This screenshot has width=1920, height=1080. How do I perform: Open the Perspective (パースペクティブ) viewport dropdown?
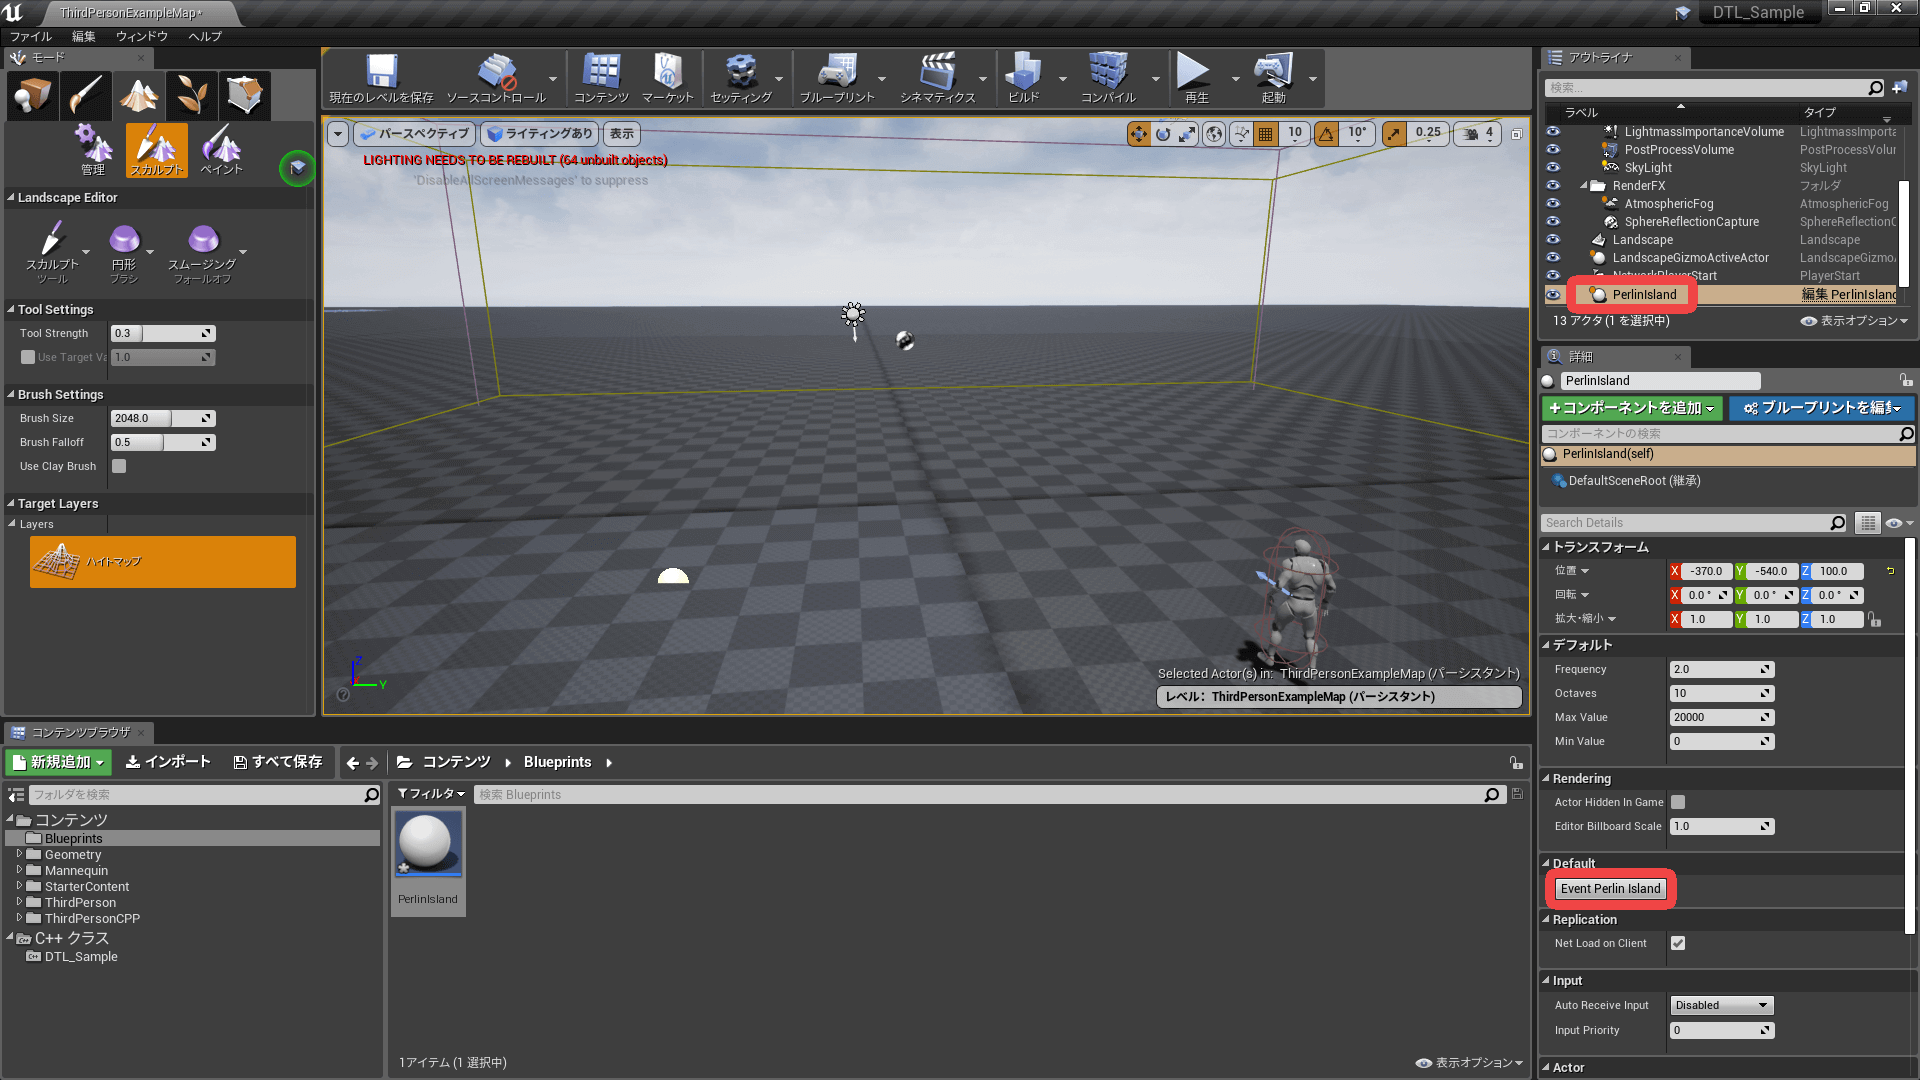[414, 133]
